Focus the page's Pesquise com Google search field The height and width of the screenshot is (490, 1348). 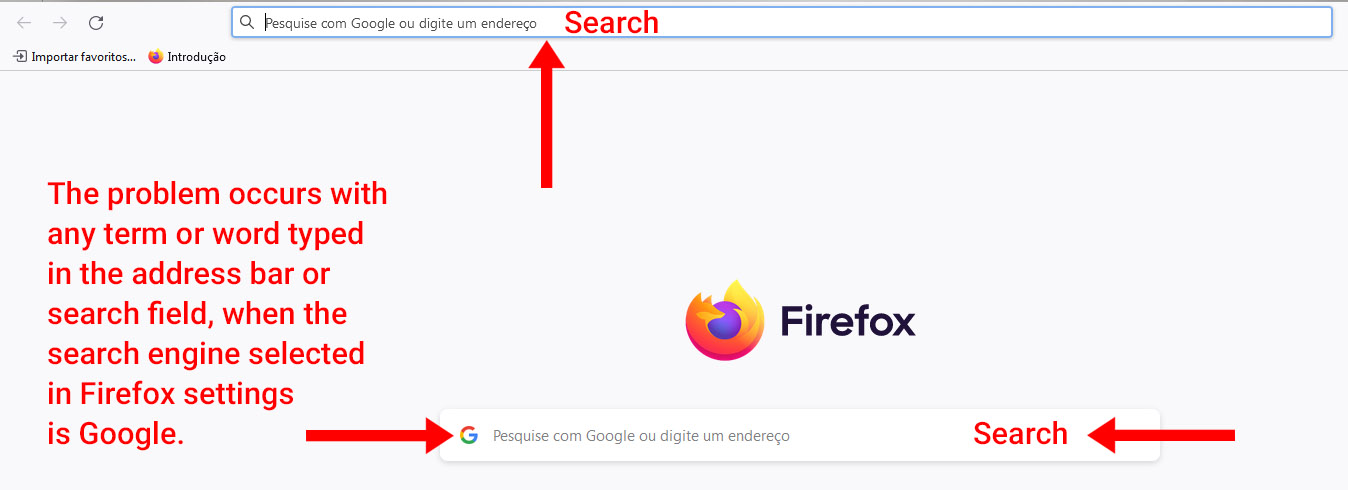click(x=800, y=435)
